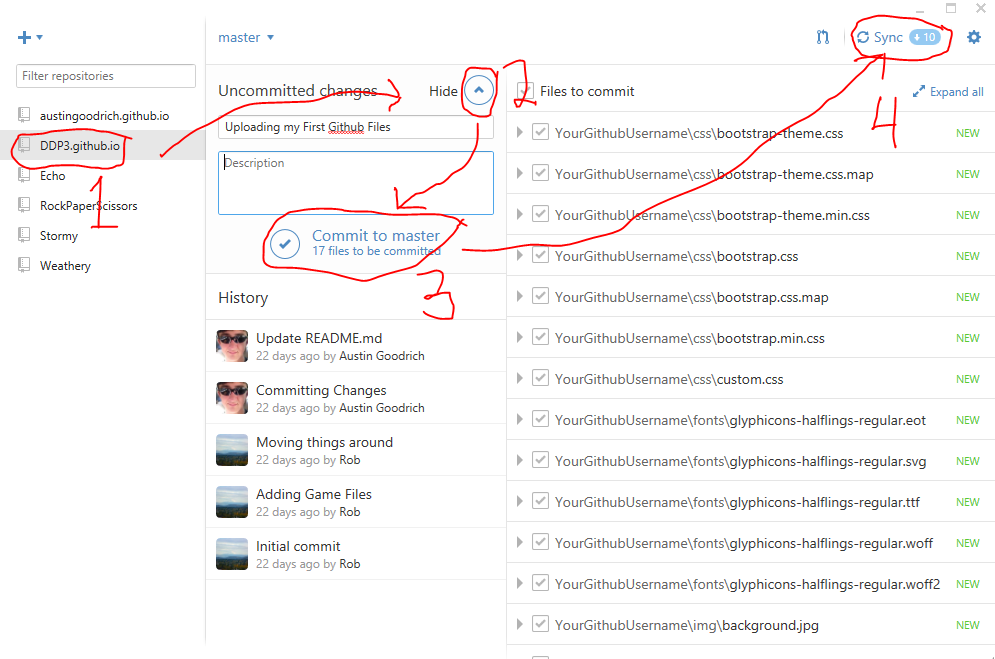Image resolution: width=995 pixels, height=659 pixels.
Task: Click the Filter repositories search box
Action: [x=106, y=76]
